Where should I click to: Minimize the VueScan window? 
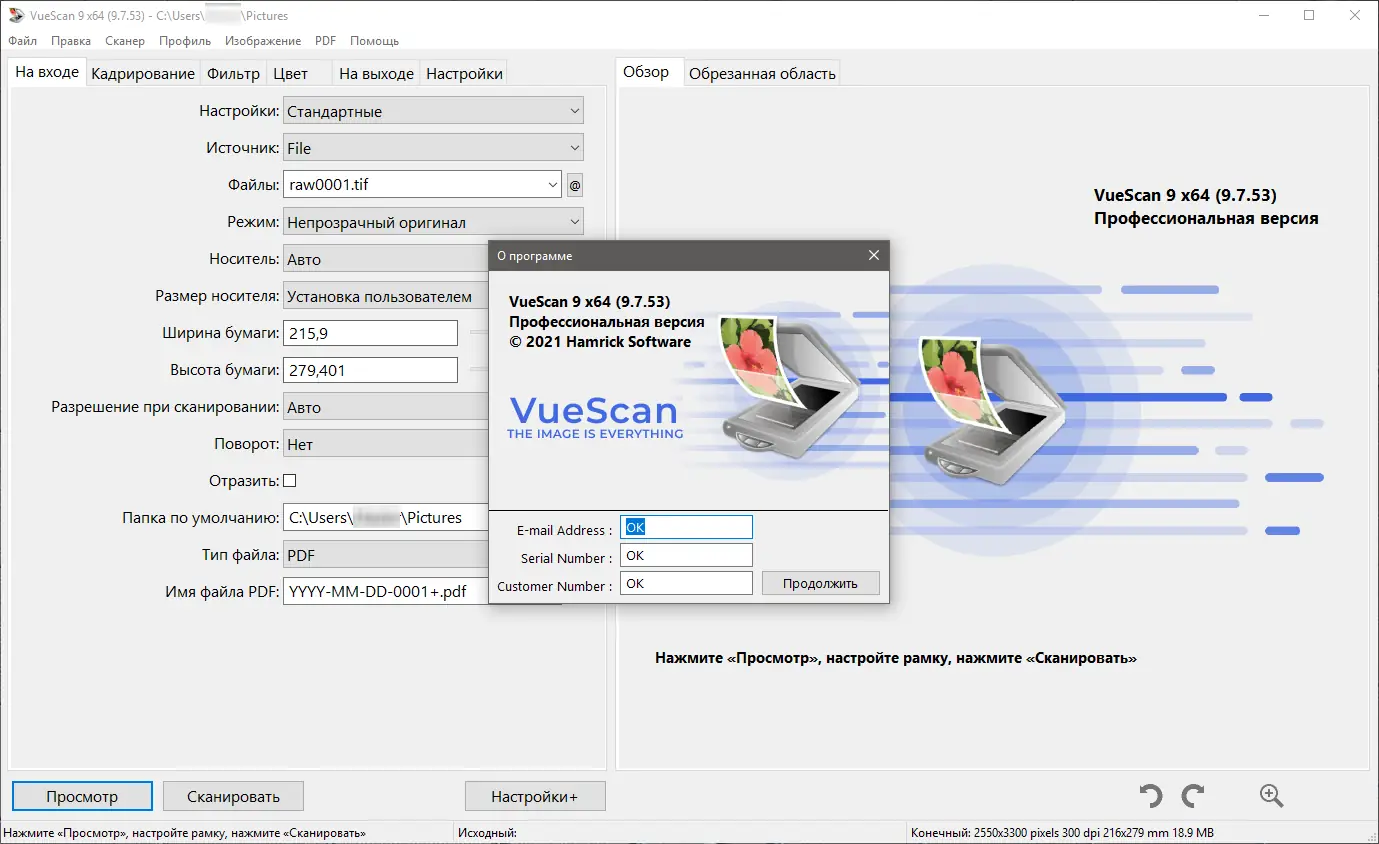click(x=1263, y=15)
